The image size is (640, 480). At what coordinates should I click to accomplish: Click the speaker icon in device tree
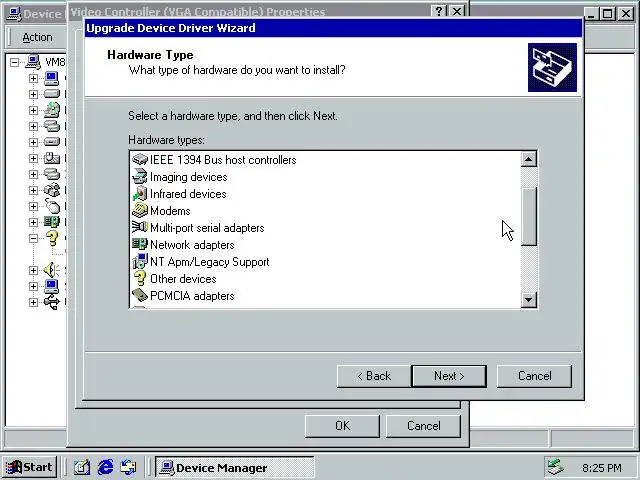point(51,270)
